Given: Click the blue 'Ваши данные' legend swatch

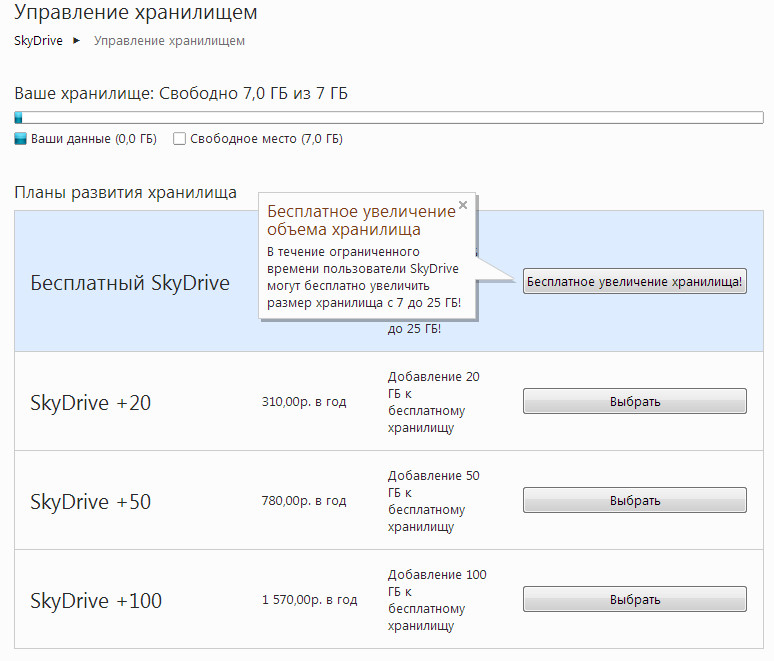Looking at the screenshot, I should click(20, 139).
